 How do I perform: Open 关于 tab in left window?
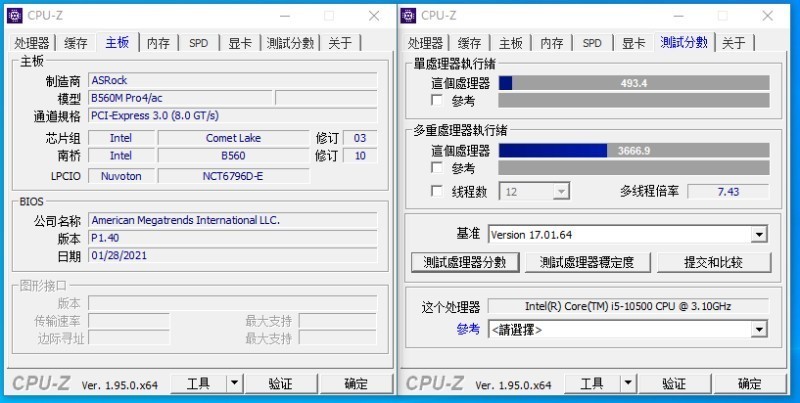[340, 43]
